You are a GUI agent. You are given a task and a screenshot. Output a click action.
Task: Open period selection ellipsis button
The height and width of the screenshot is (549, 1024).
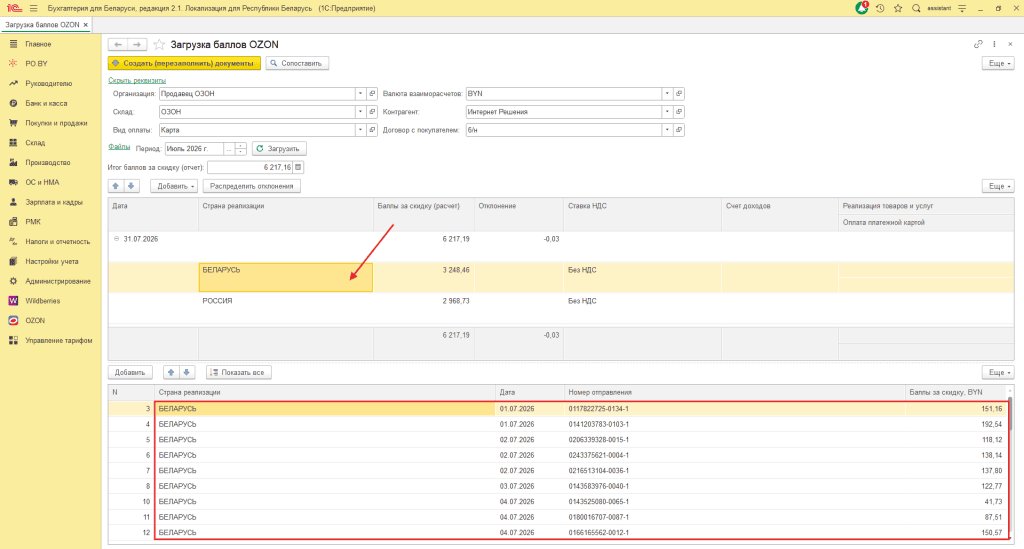[229, 149]
